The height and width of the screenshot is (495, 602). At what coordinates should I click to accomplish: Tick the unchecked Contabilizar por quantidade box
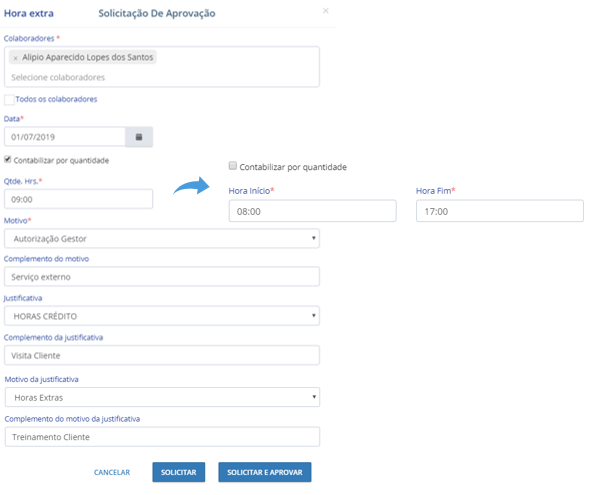coord(233,166)
